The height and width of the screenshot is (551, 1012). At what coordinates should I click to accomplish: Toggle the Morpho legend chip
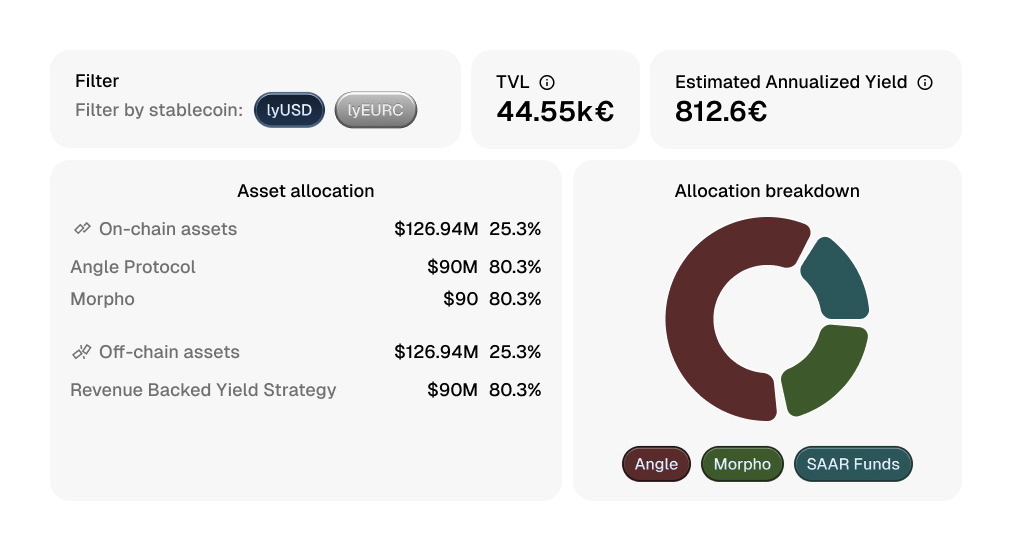pyautogui.click(x=742, y=464)
